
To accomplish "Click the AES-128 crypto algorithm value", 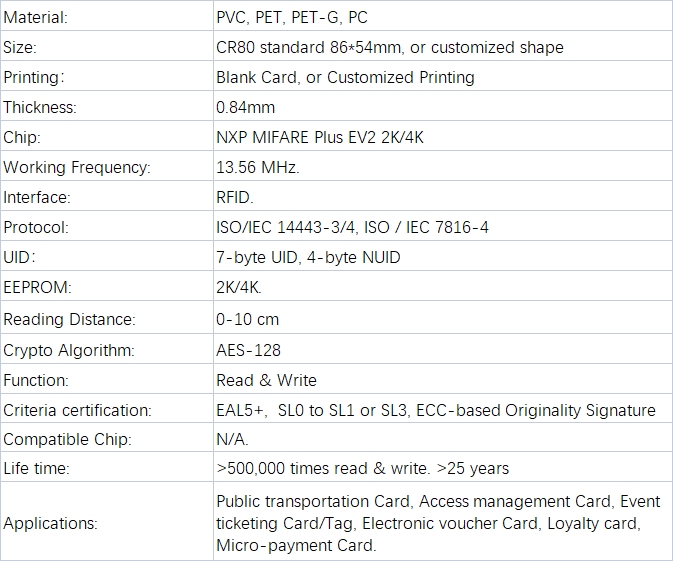I will 248,350.
